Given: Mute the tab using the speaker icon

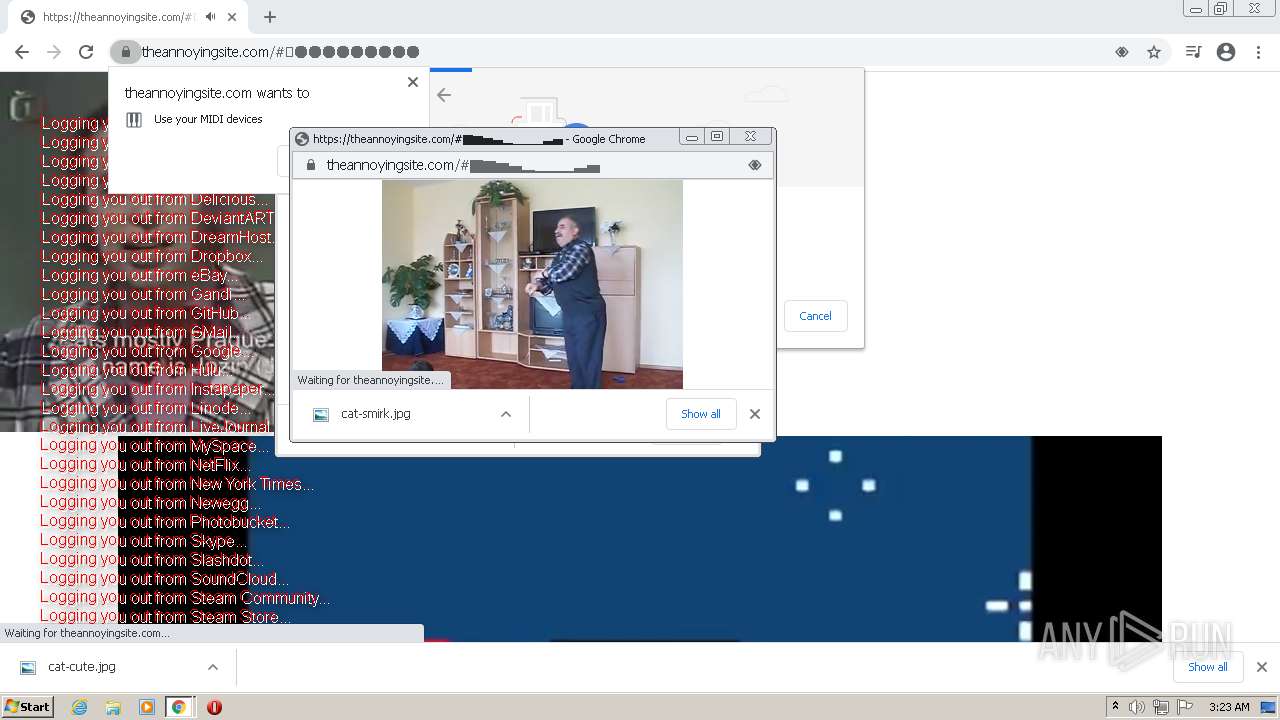Looking at the screenshot, I should 210,17.
